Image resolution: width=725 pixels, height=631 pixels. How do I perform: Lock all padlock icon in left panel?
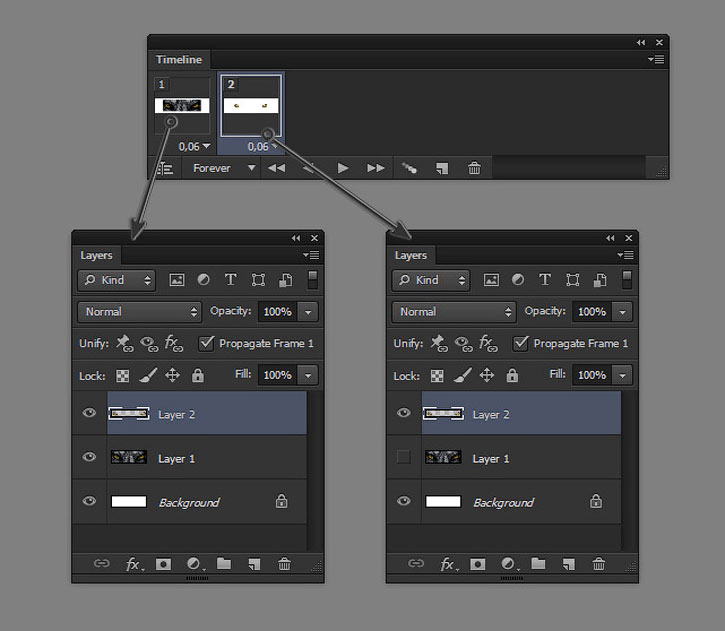point(198,375)
